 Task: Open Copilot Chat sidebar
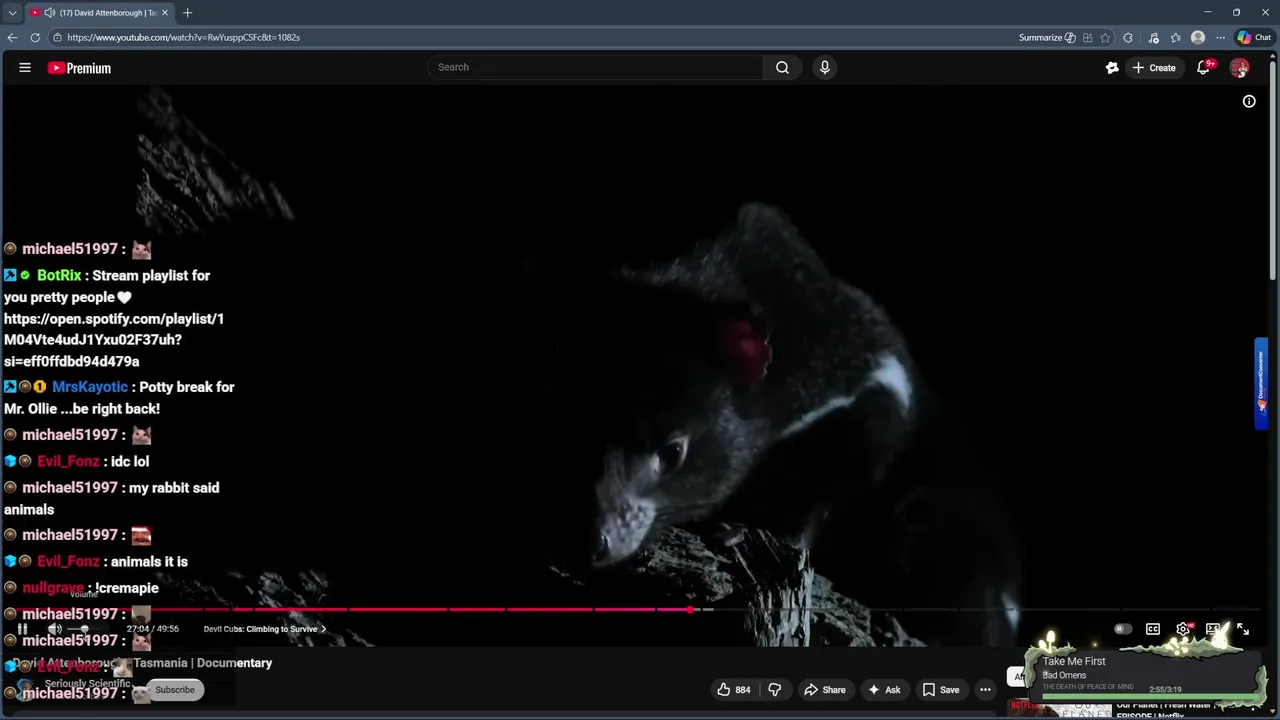point(1254,37)
